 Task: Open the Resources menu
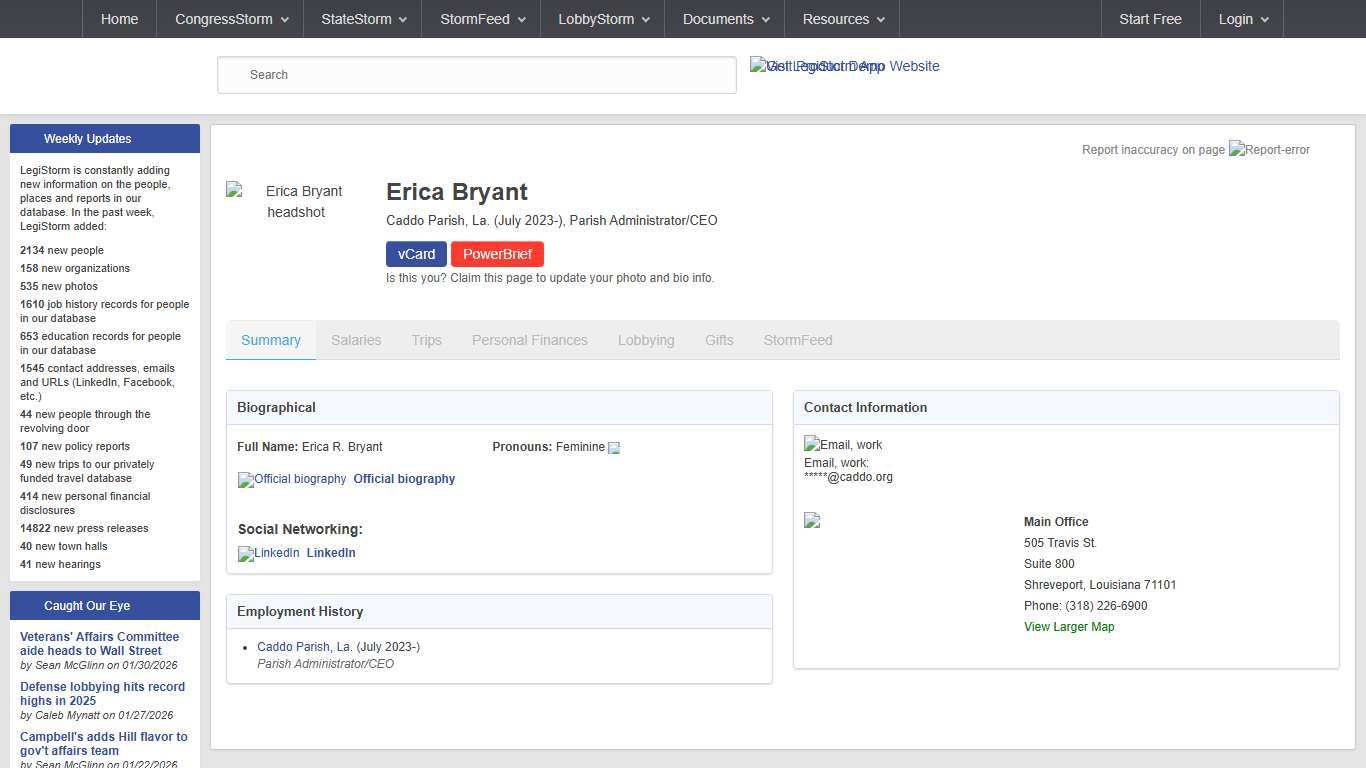coord(842,19)
